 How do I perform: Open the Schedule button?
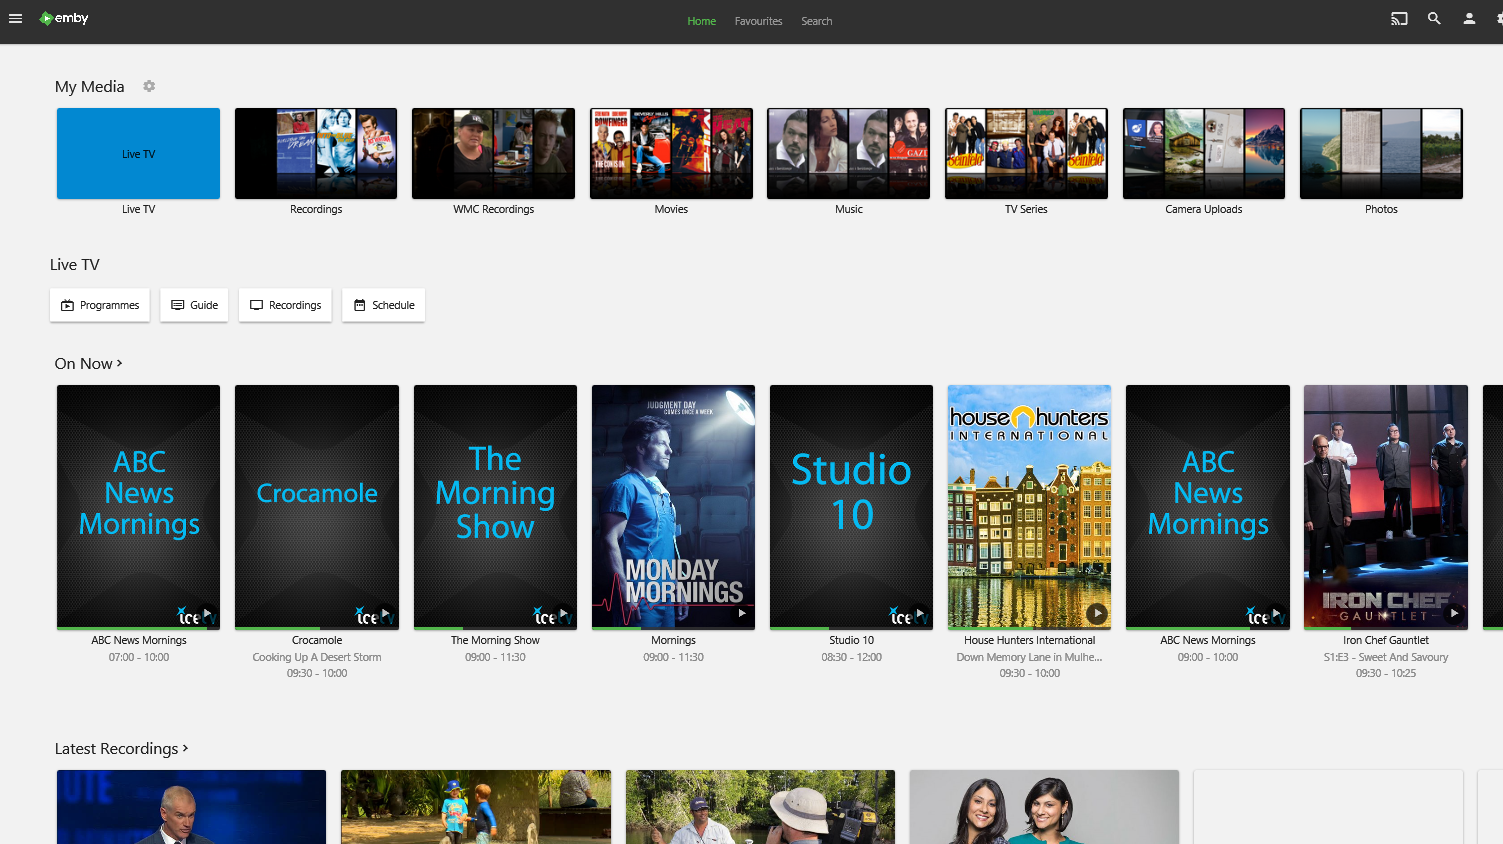point(383,305)
